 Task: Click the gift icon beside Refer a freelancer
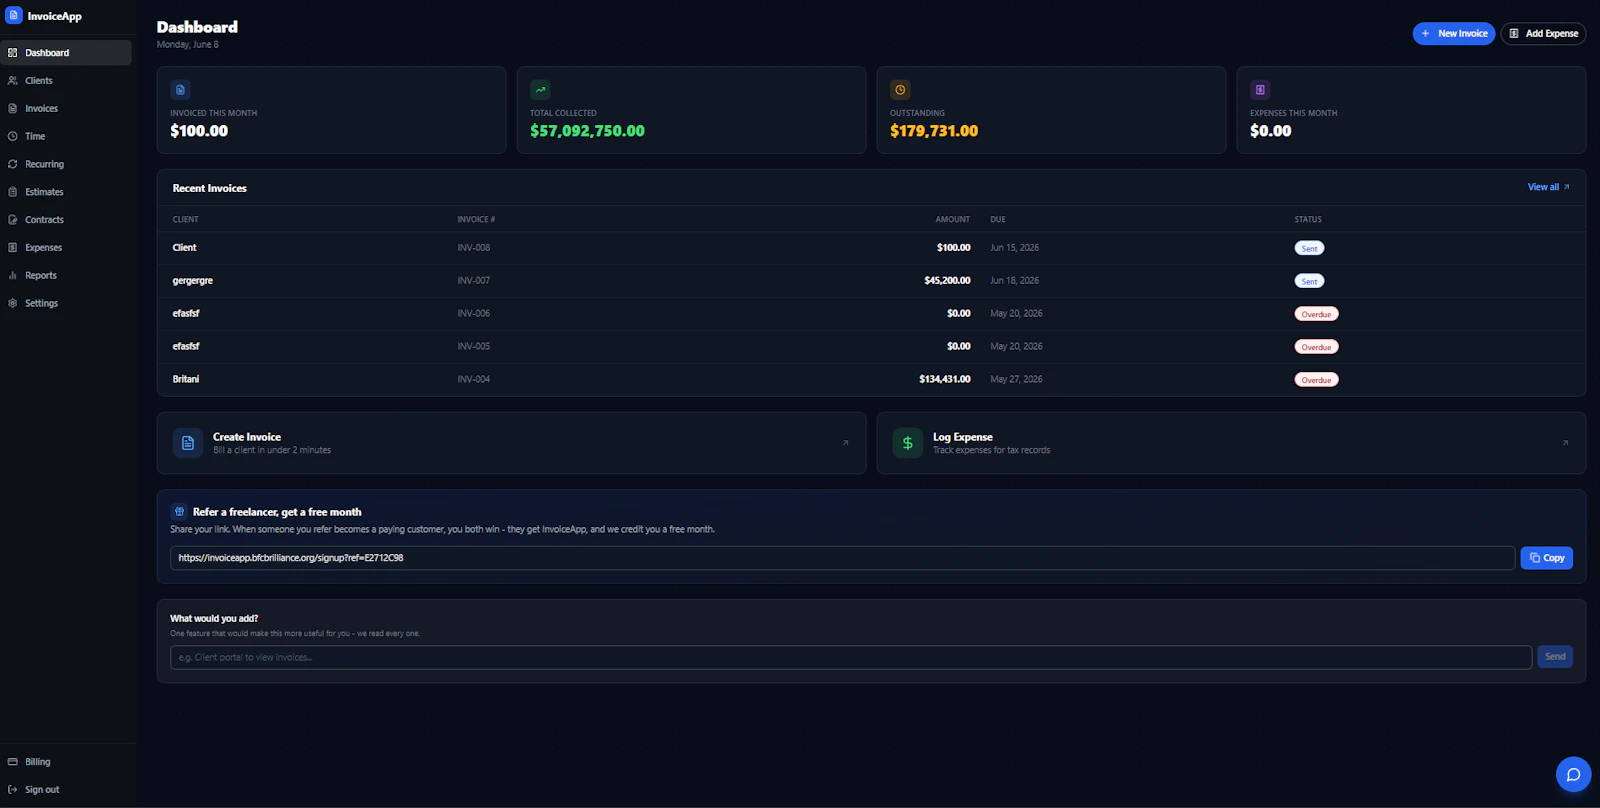click(180, 512)
